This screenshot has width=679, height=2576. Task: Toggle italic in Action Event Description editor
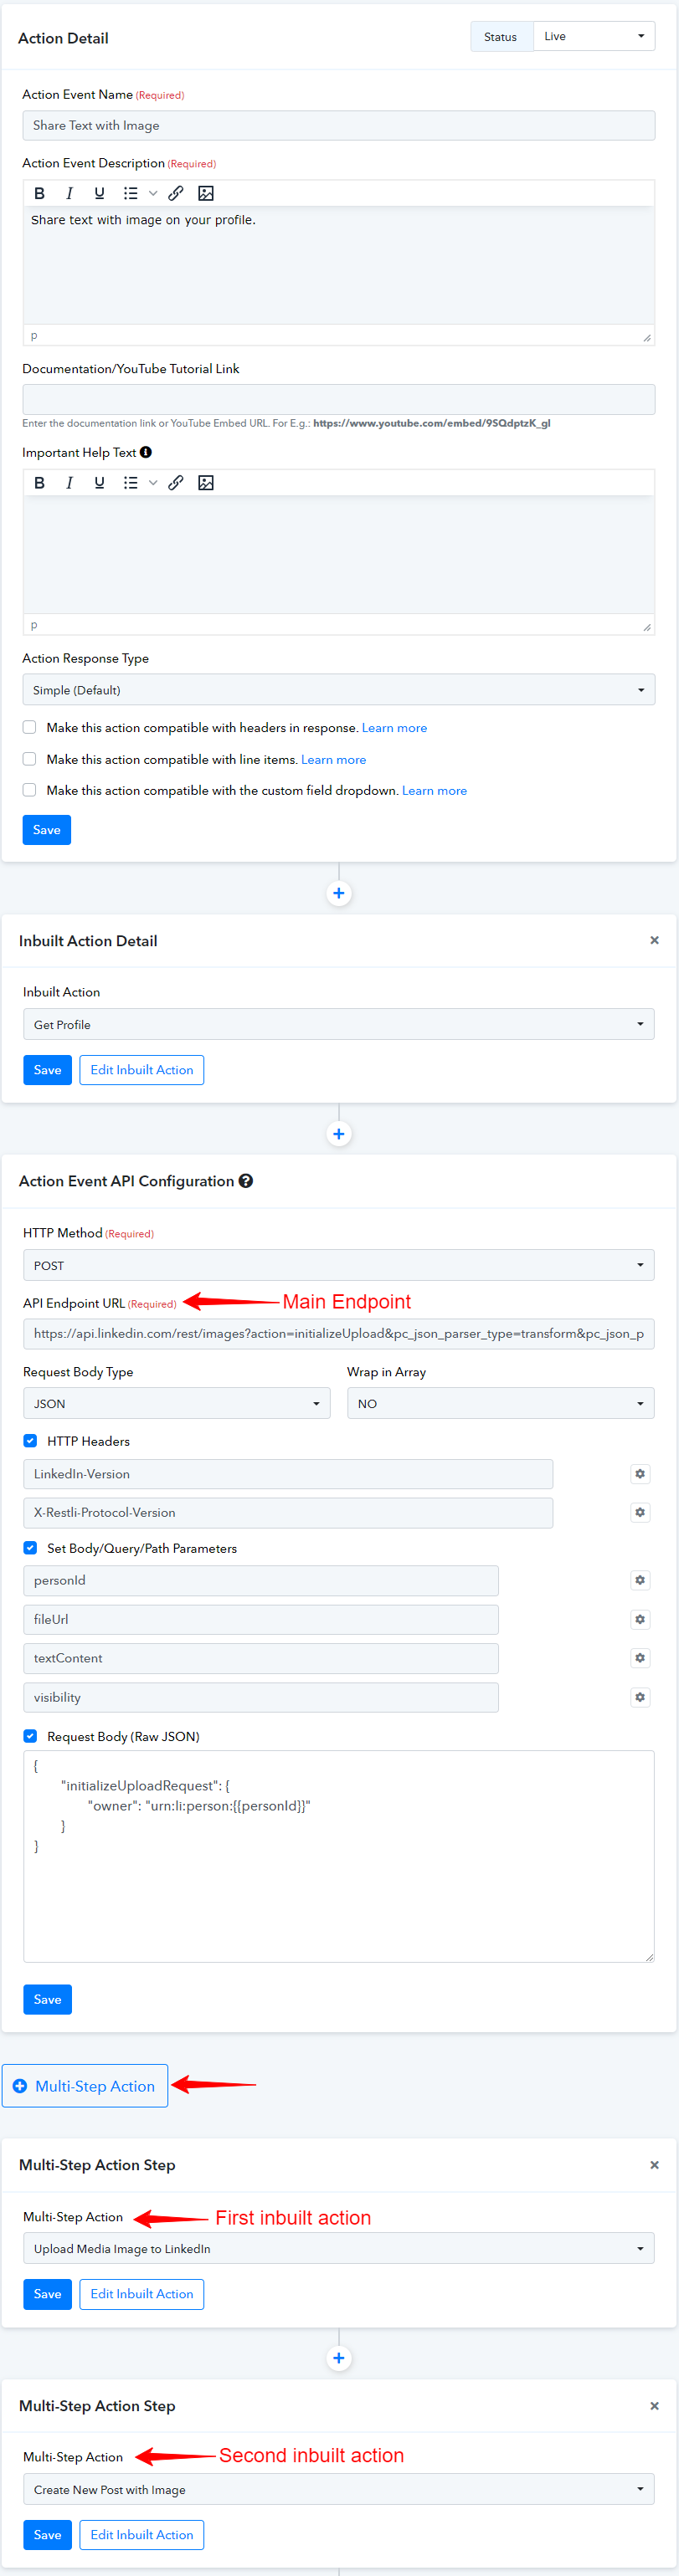pos(69,193)
